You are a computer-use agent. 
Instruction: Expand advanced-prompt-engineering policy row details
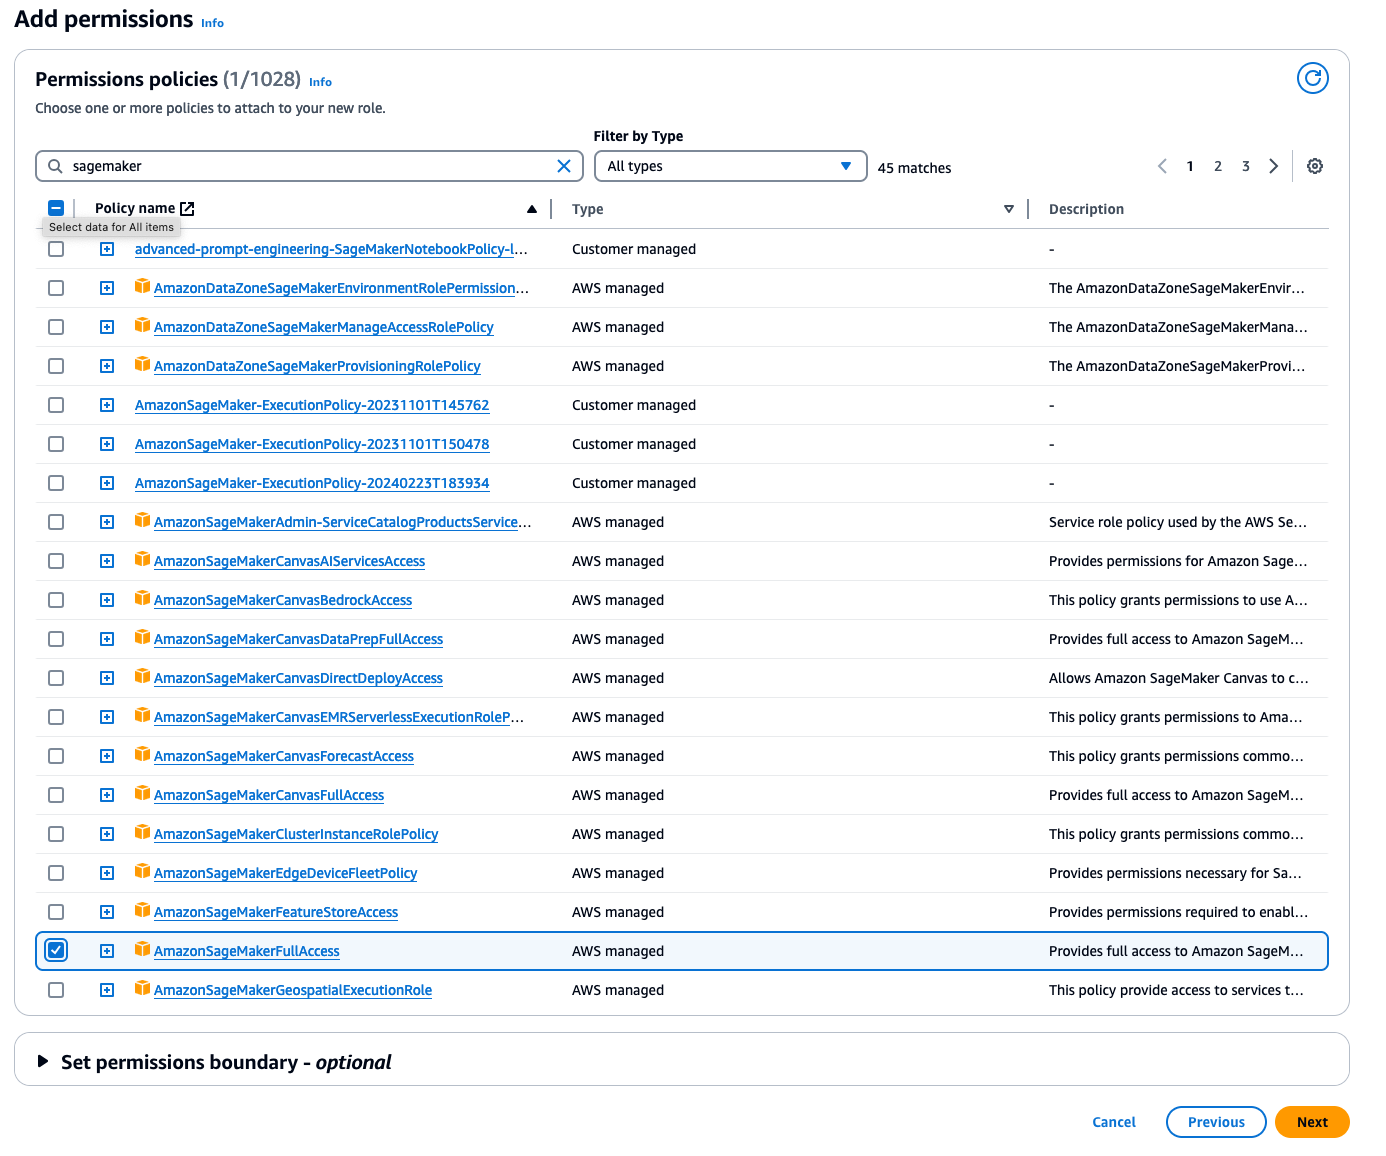point(107,249)
